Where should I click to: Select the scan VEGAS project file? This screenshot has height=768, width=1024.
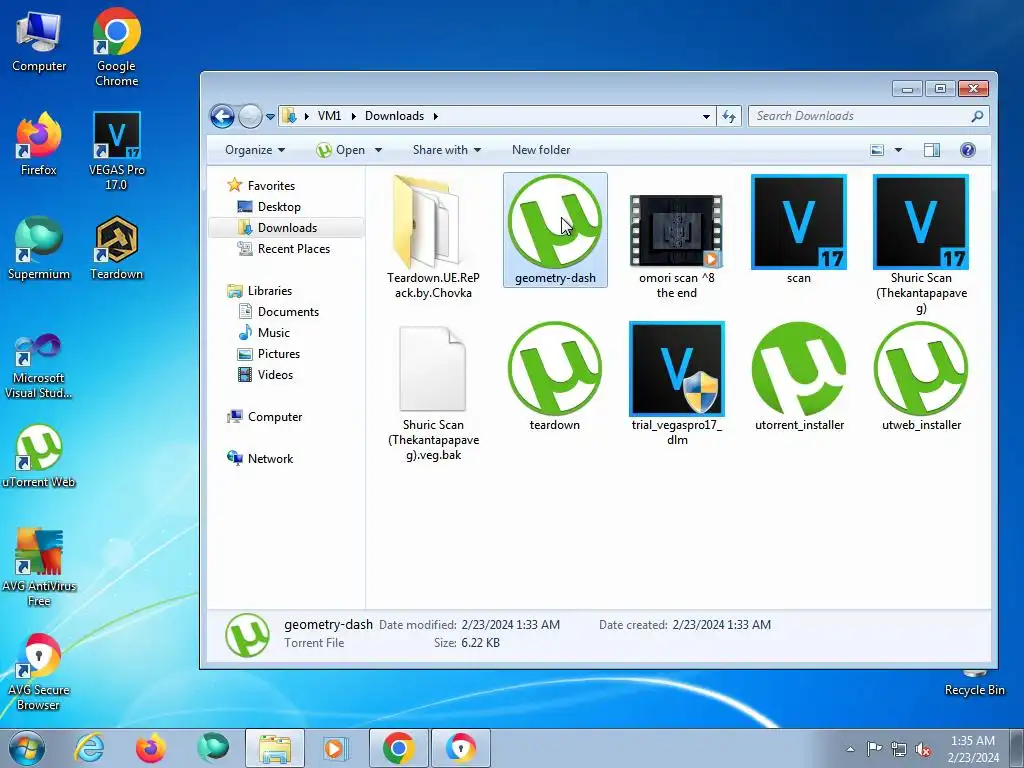coord(799,229)
